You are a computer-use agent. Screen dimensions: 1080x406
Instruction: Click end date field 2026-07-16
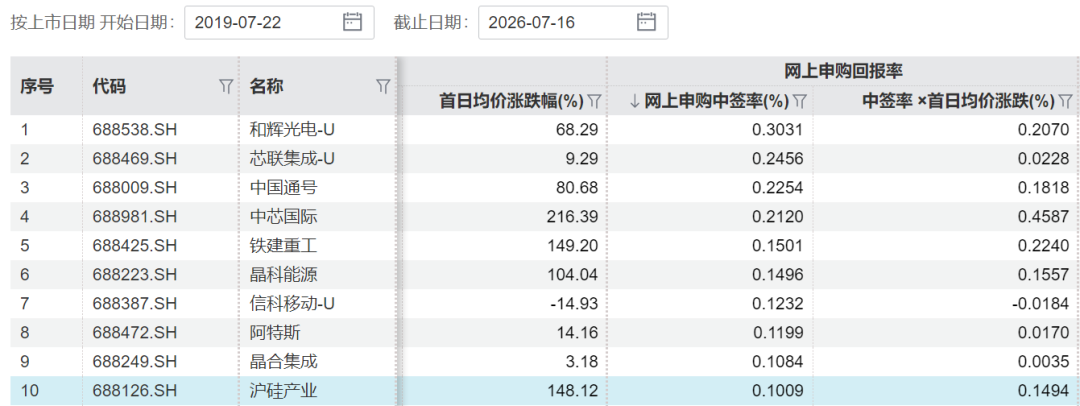click(573, 23)
